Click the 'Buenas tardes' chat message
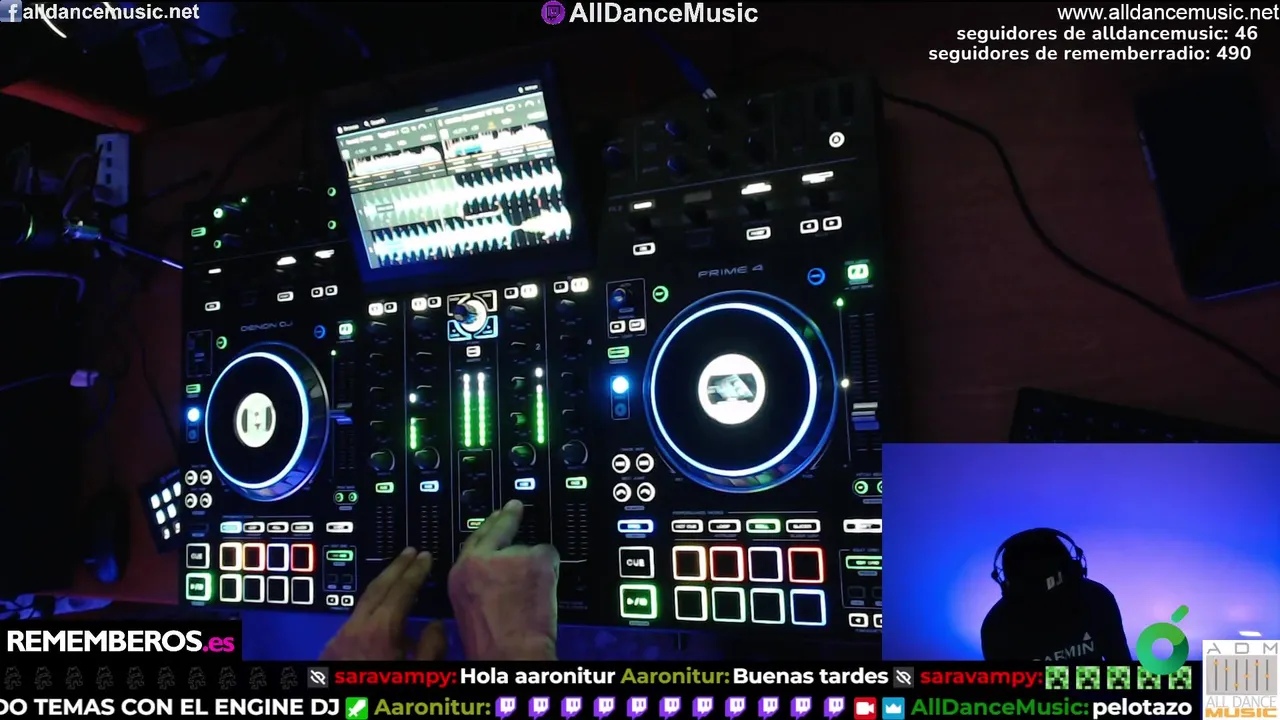 pyautogui.click(x=810, y=677)
